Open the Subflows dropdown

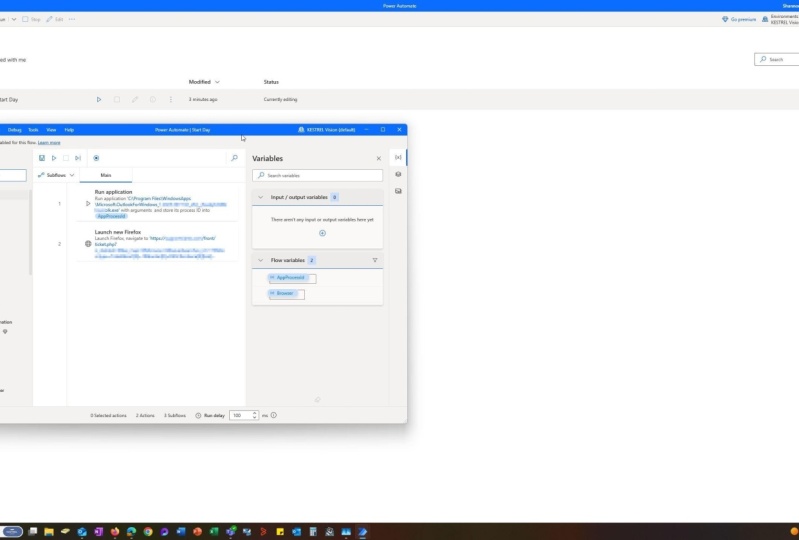click(56, 175)
